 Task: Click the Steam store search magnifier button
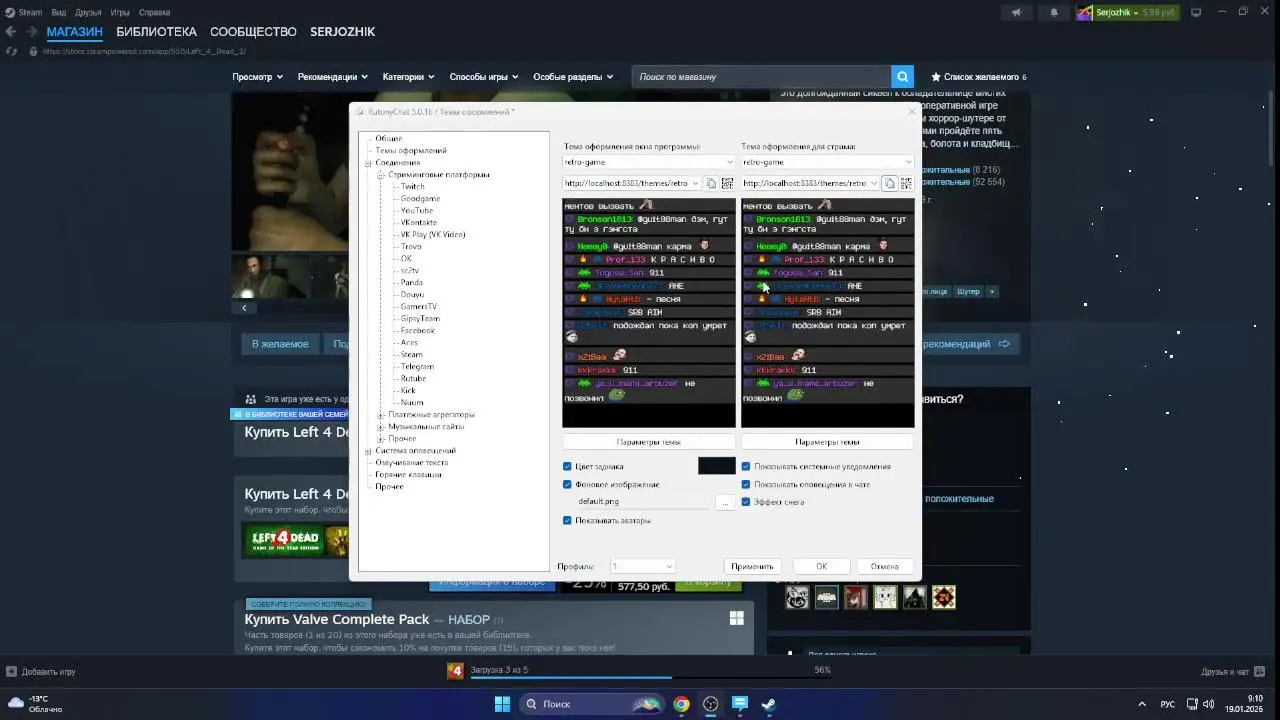(x=903, y=77)
